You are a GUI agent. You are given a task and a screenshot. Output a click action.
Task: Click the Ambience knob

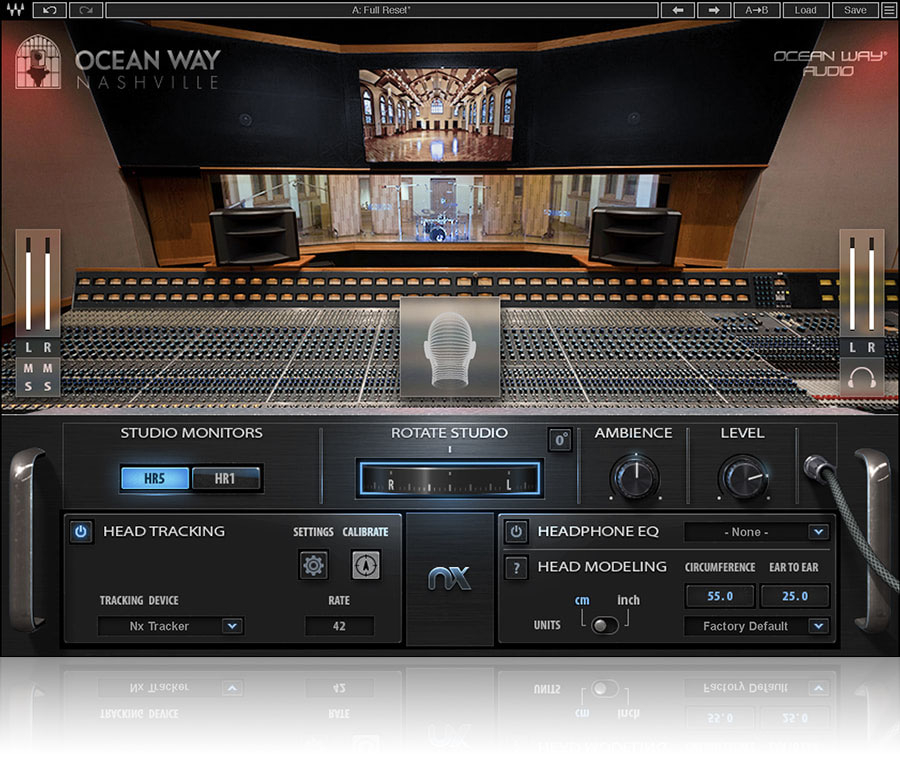click(635, 477)
